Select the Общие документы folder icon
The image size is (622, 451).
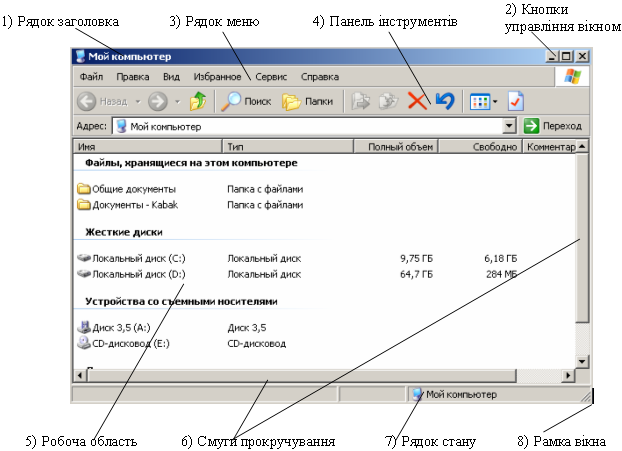[x=83, y=188]
